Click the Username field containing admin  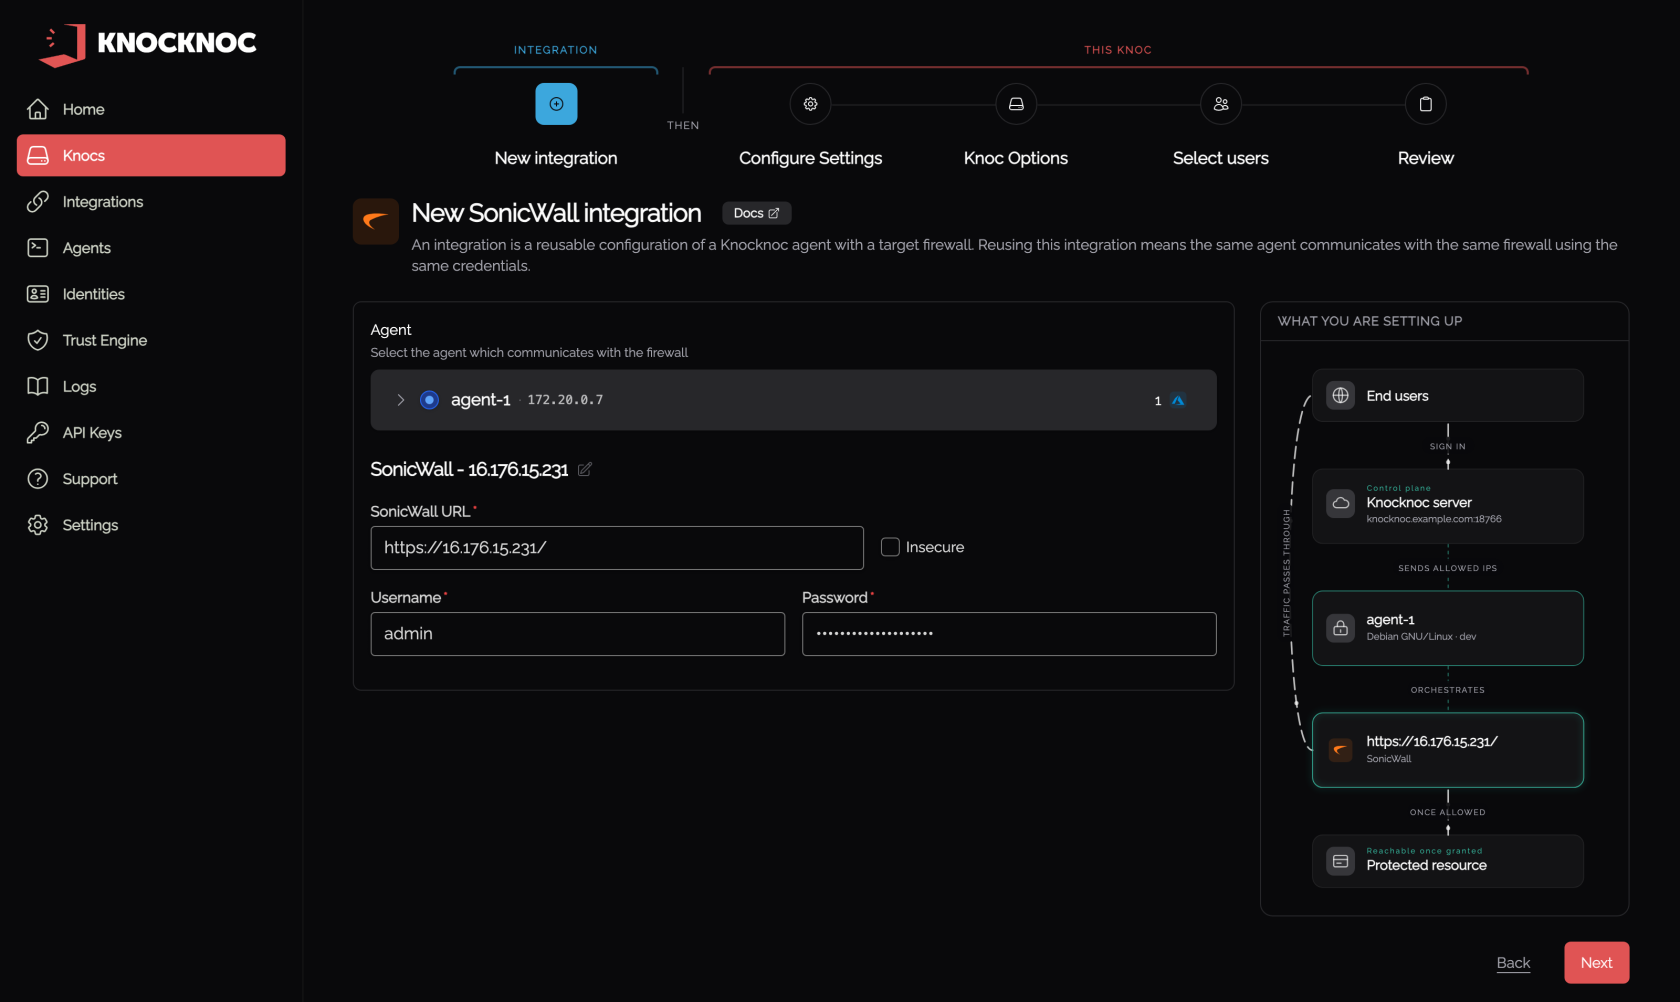pyautogui.click(x=578, y=634)
